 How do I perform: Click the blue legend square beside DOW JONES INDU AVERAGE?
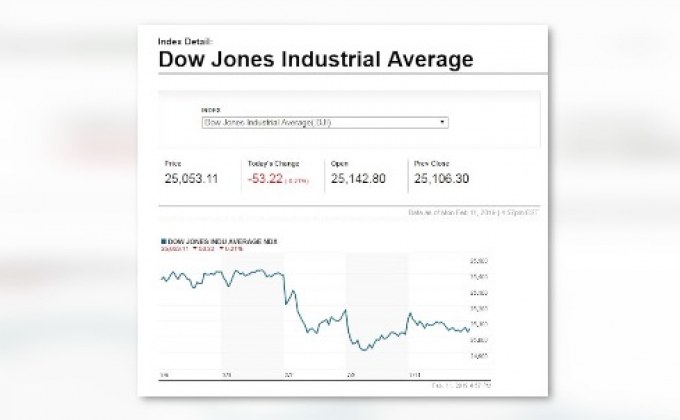coord(163,241)
